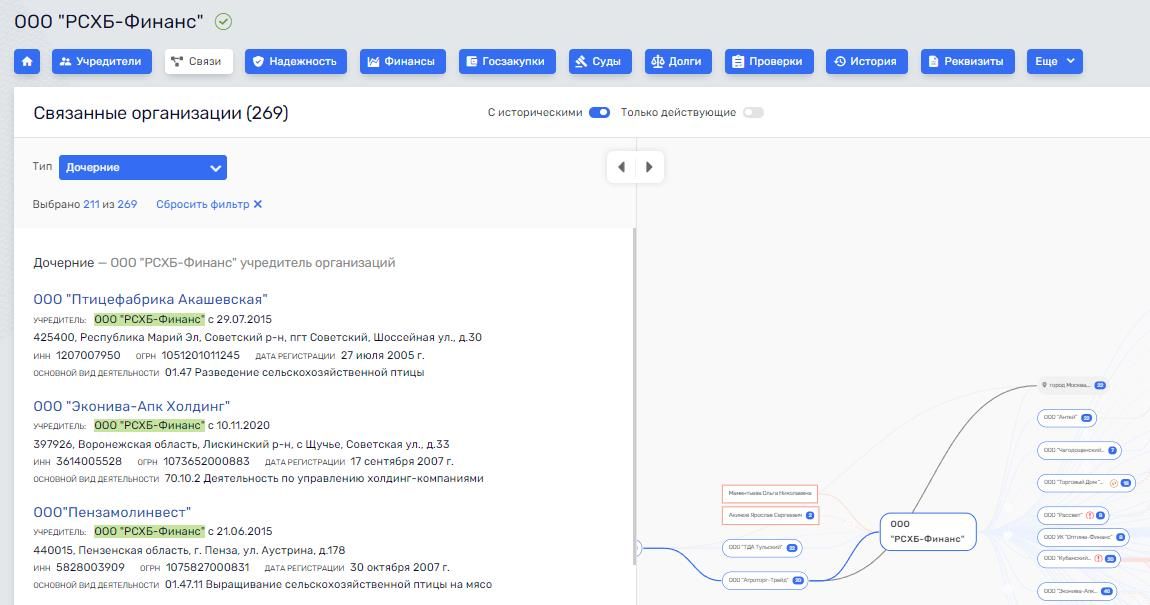
Task: Open the Долги section
Action: pos(678,62)
